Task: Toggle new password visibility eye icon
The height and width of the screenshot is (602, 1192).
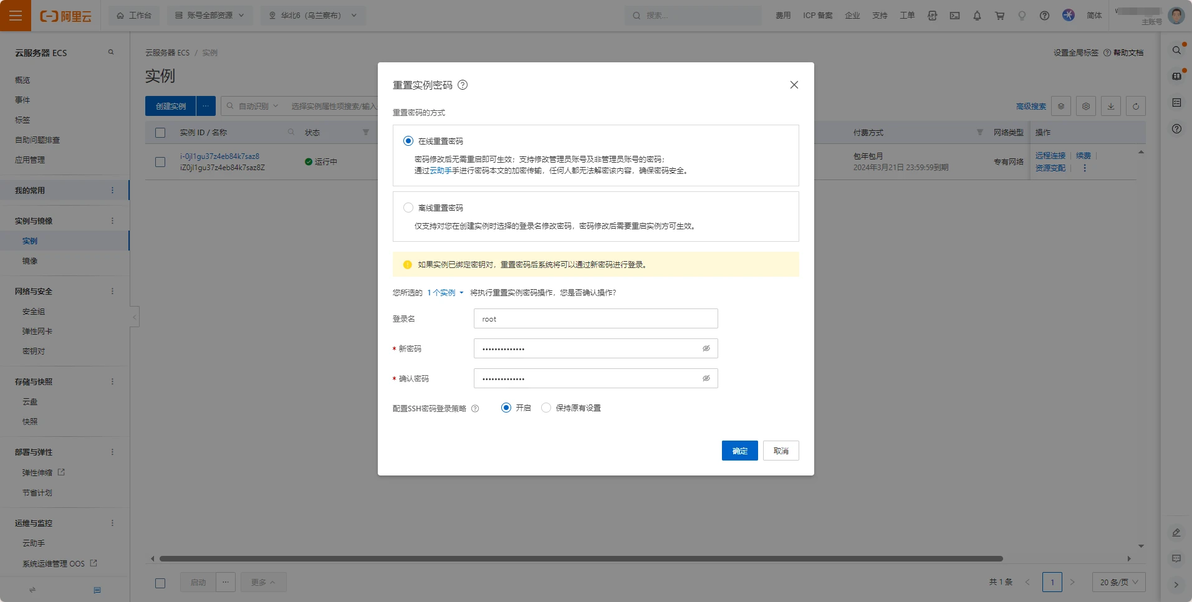Action: tap(705, 348)
